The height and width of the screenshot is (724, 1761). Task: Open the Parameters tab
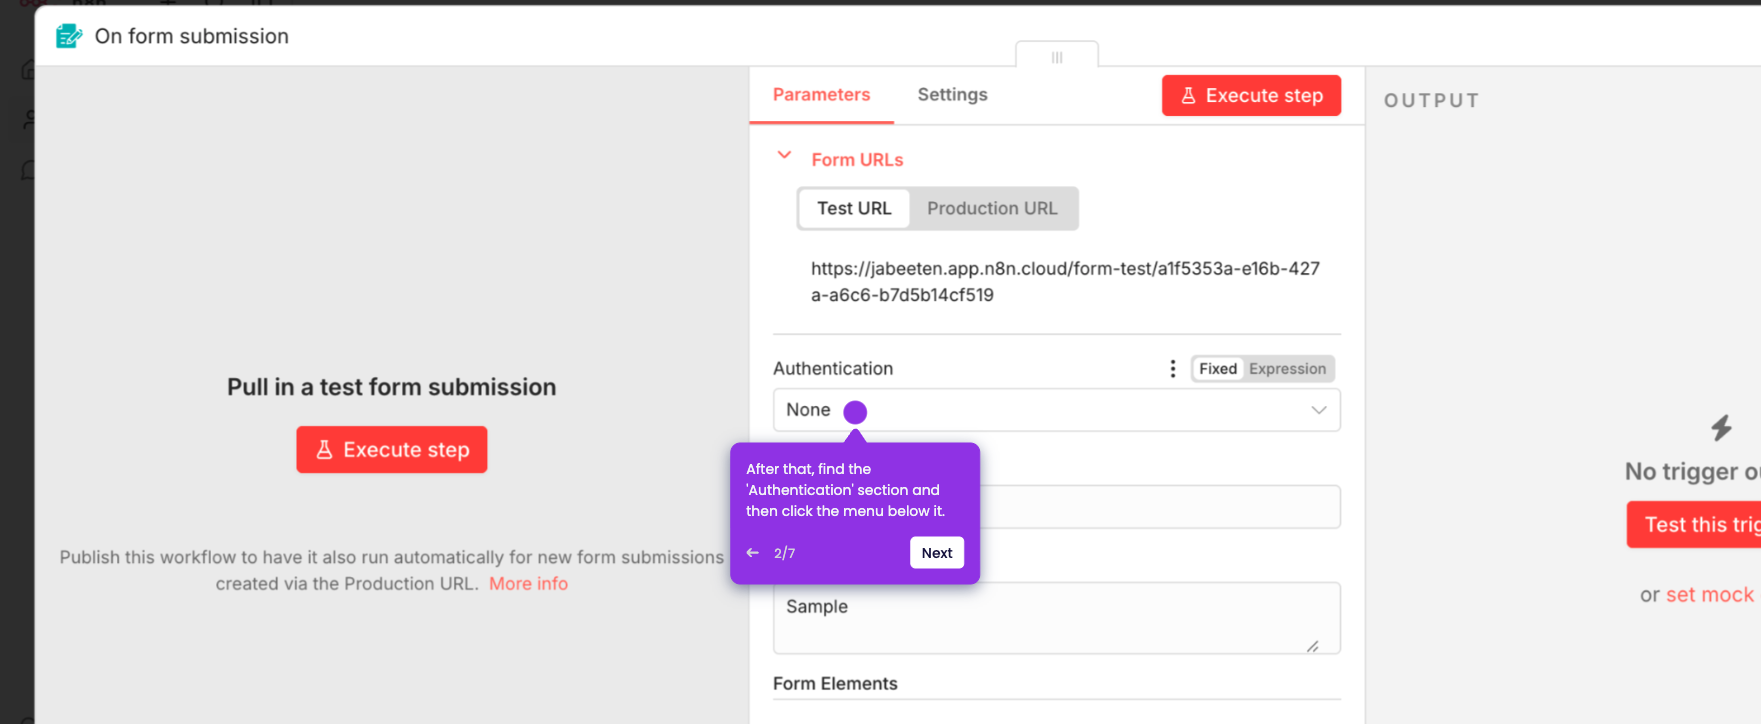[x=821, y=95]
